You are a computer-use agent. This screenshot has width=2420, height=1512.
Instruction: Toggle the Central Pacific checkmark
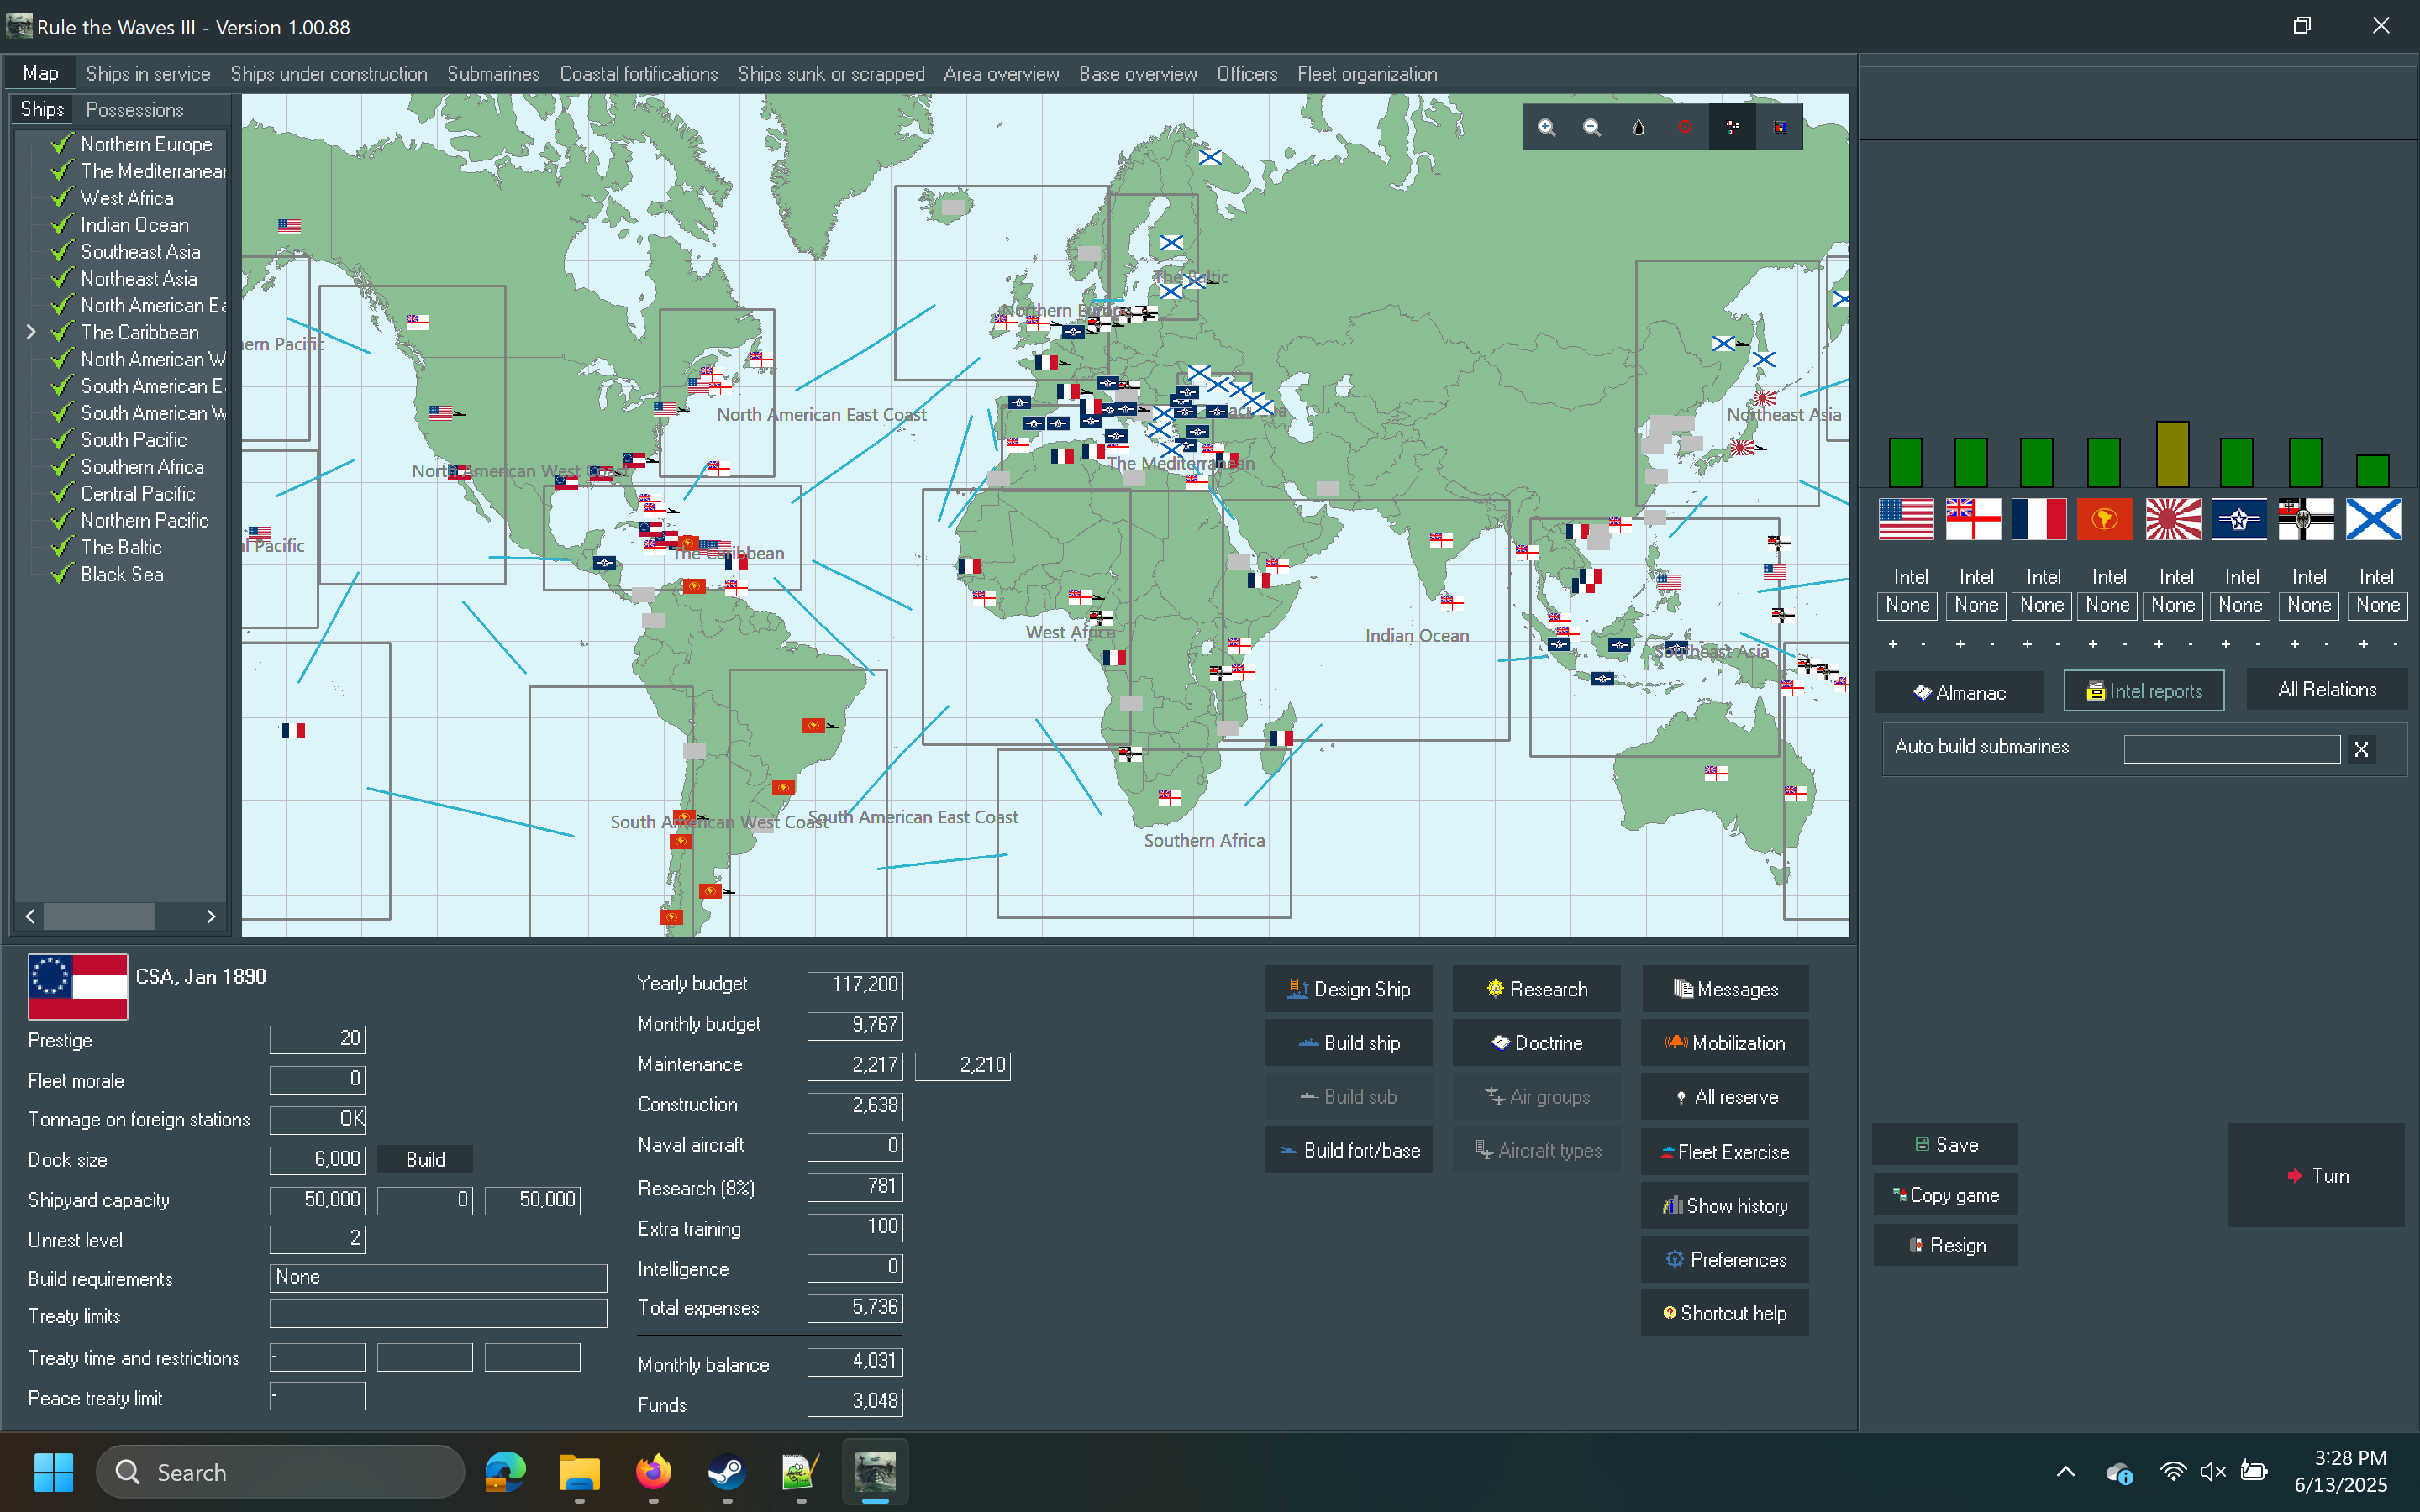(x=63, y=494)
